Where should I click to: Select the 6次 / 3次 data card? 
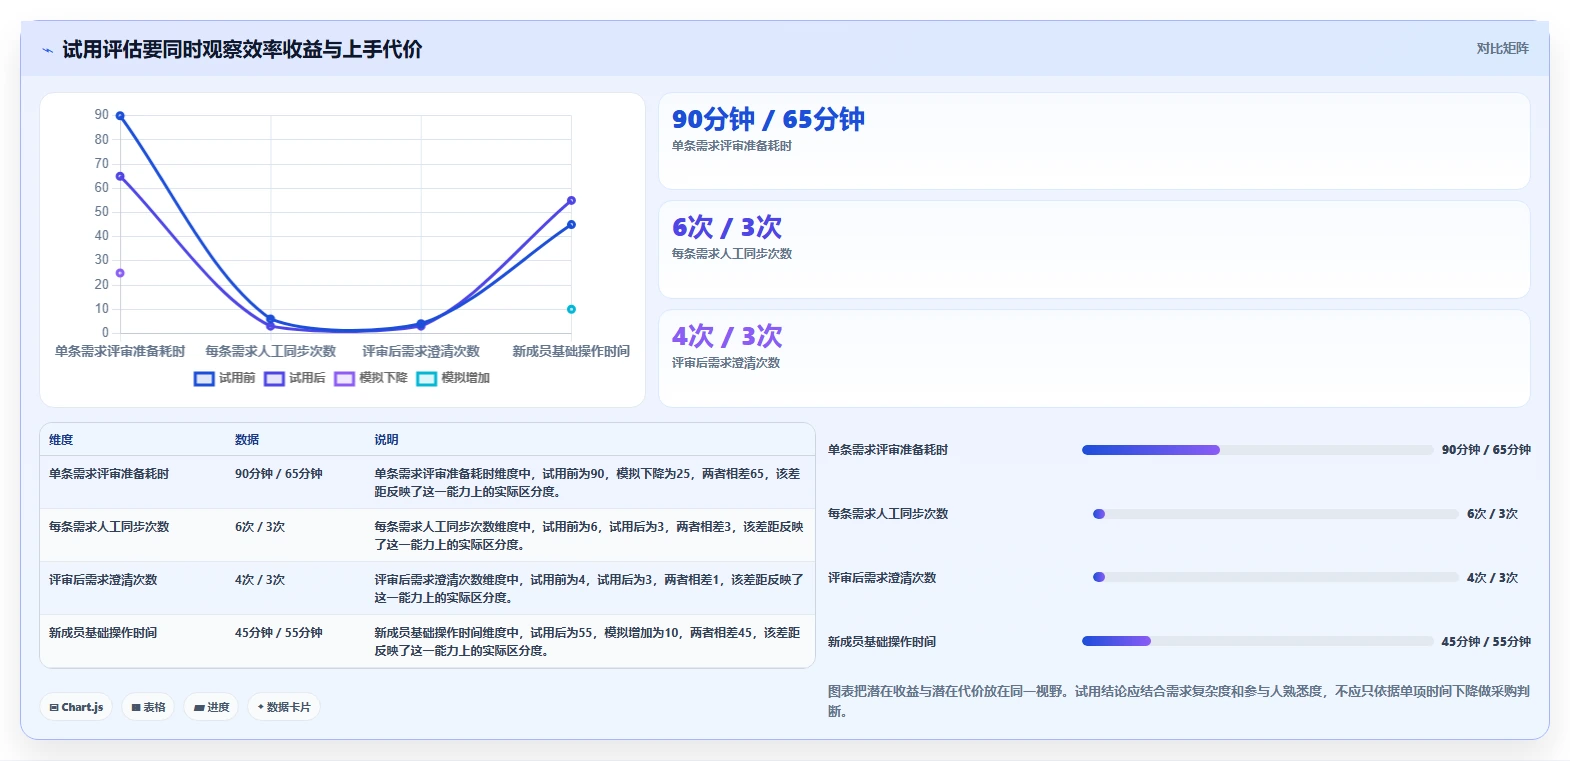[1094, 250]
